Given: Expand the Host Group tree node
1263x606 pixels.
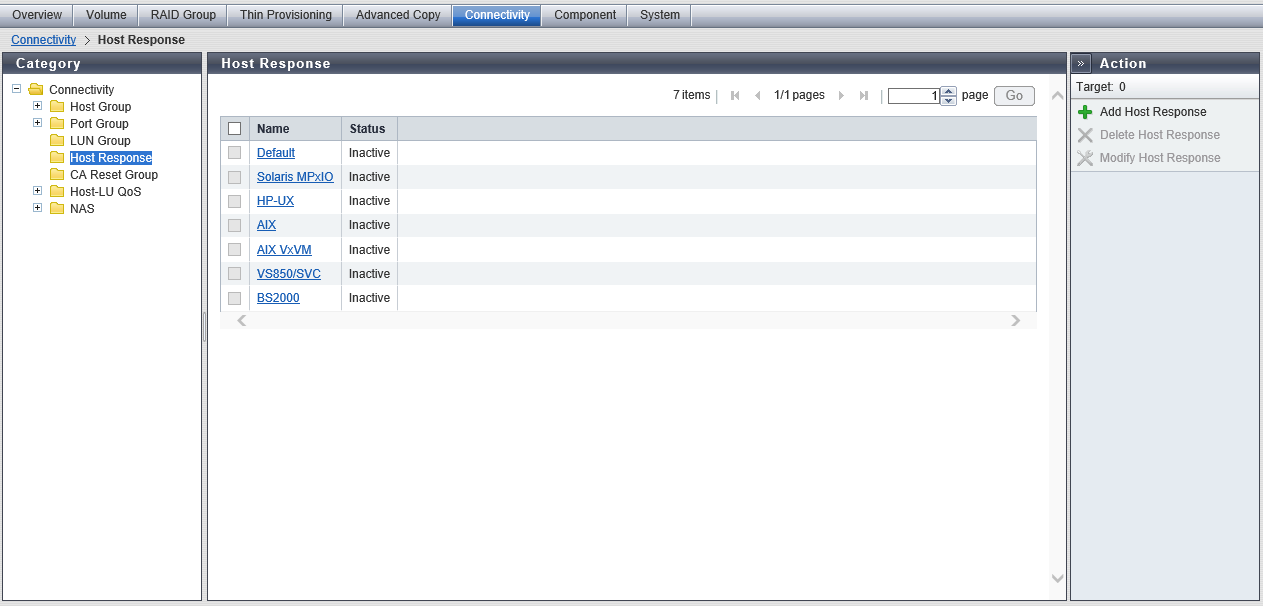Looking at the screenshot, I should click(38, 106).
